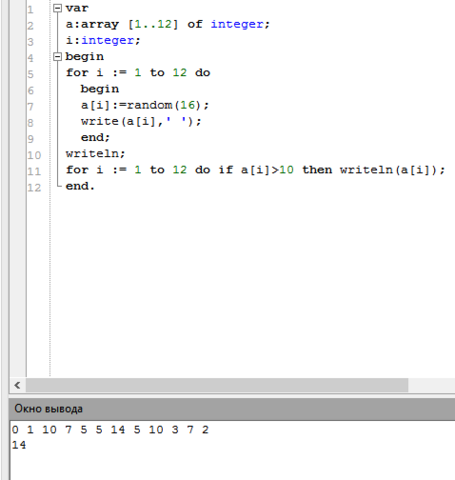Screen dimensions: 455x480
Task: Click output row '0 1 10 7 5 5 14...'
Action: (x=110, y=430)
